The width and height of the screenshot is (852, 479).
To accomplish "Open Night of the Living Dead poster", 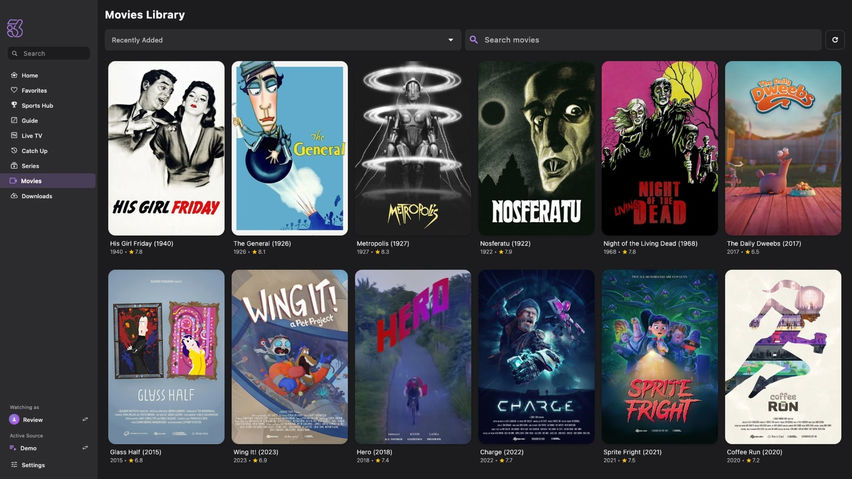I will point(660,148).
